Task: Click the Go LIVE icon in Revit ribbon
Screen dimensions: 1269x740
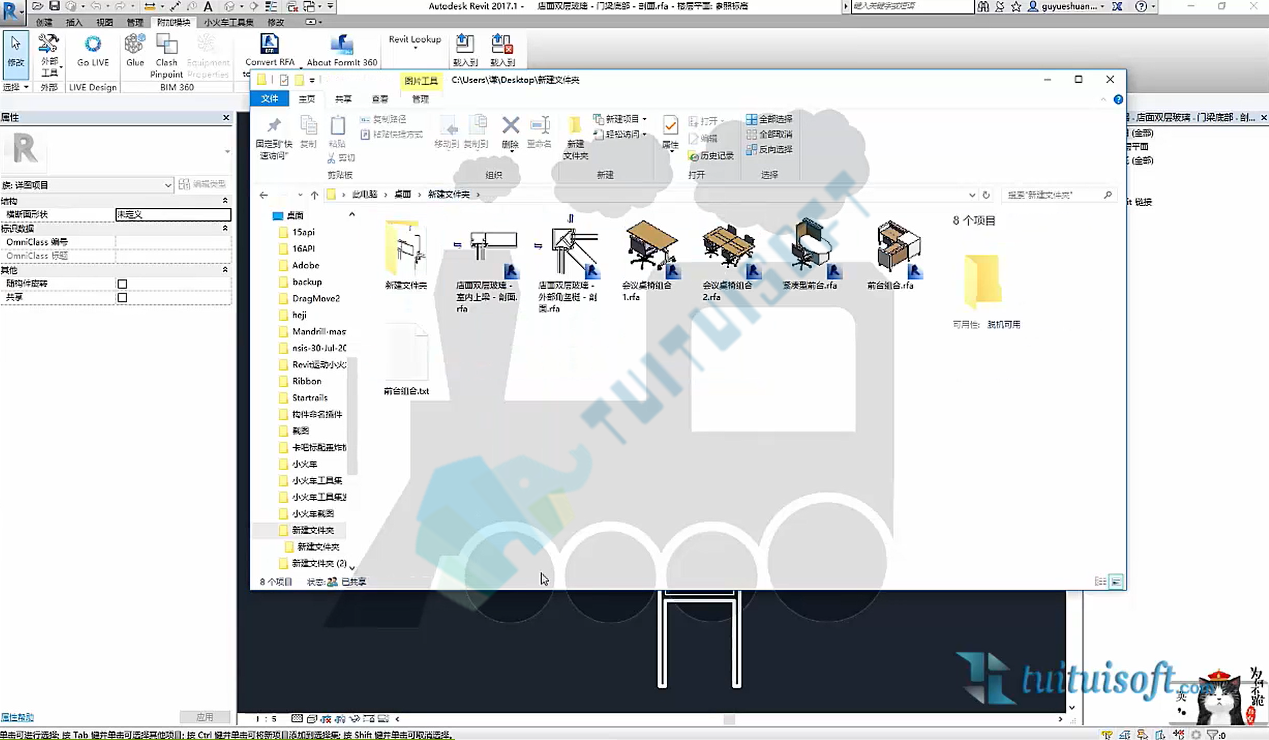Action: coord(93,50)
